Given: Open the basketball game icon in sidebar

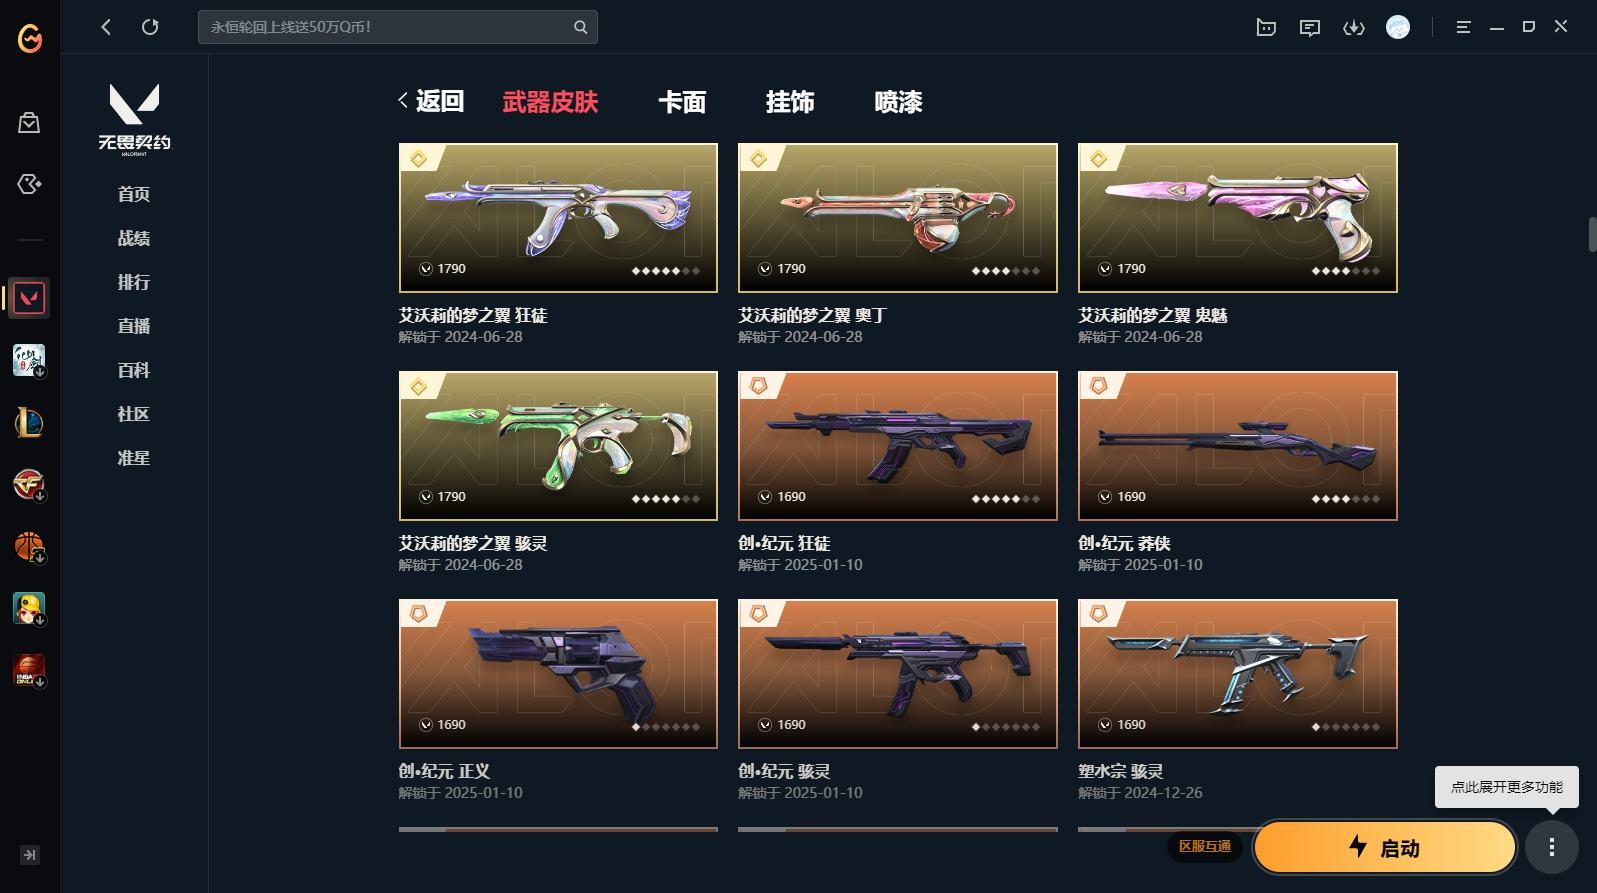Looking at the screenshot, I should [29, 547].
